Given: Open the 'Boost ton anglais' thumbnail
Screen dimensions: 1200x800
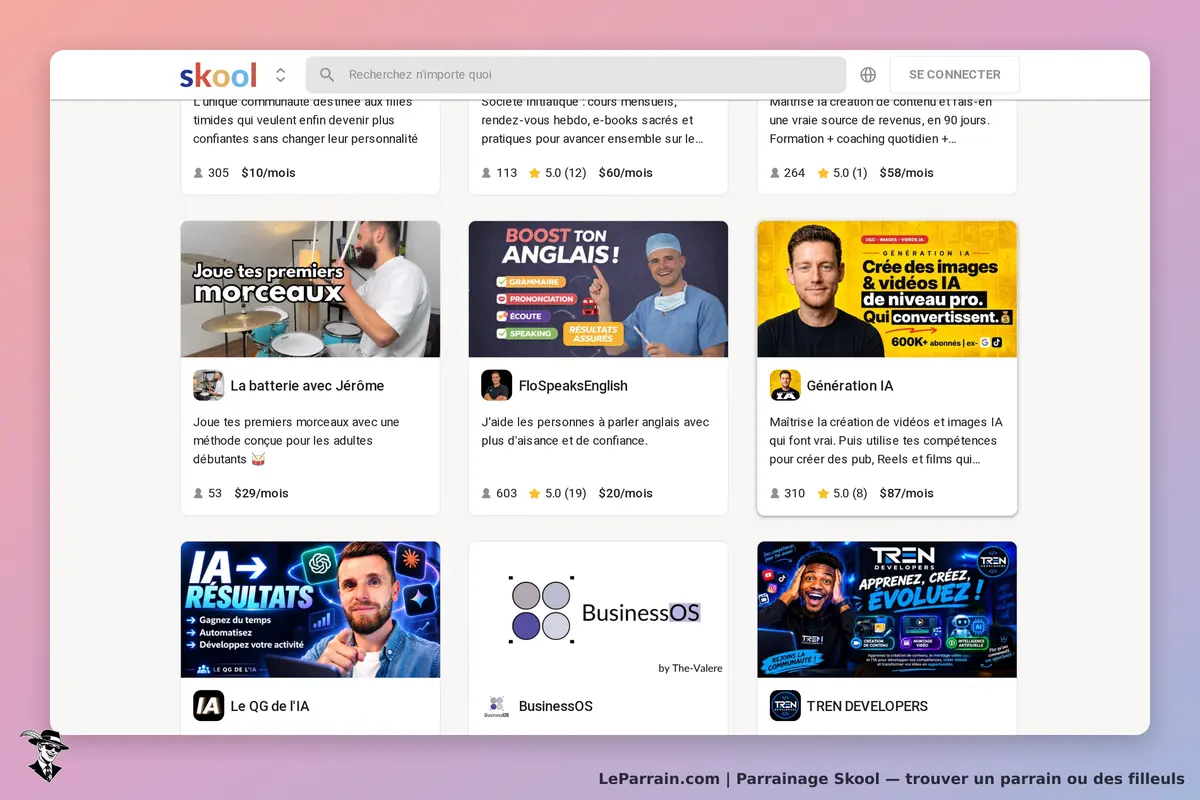Looking at the screenshot, I should click(598, 289).
